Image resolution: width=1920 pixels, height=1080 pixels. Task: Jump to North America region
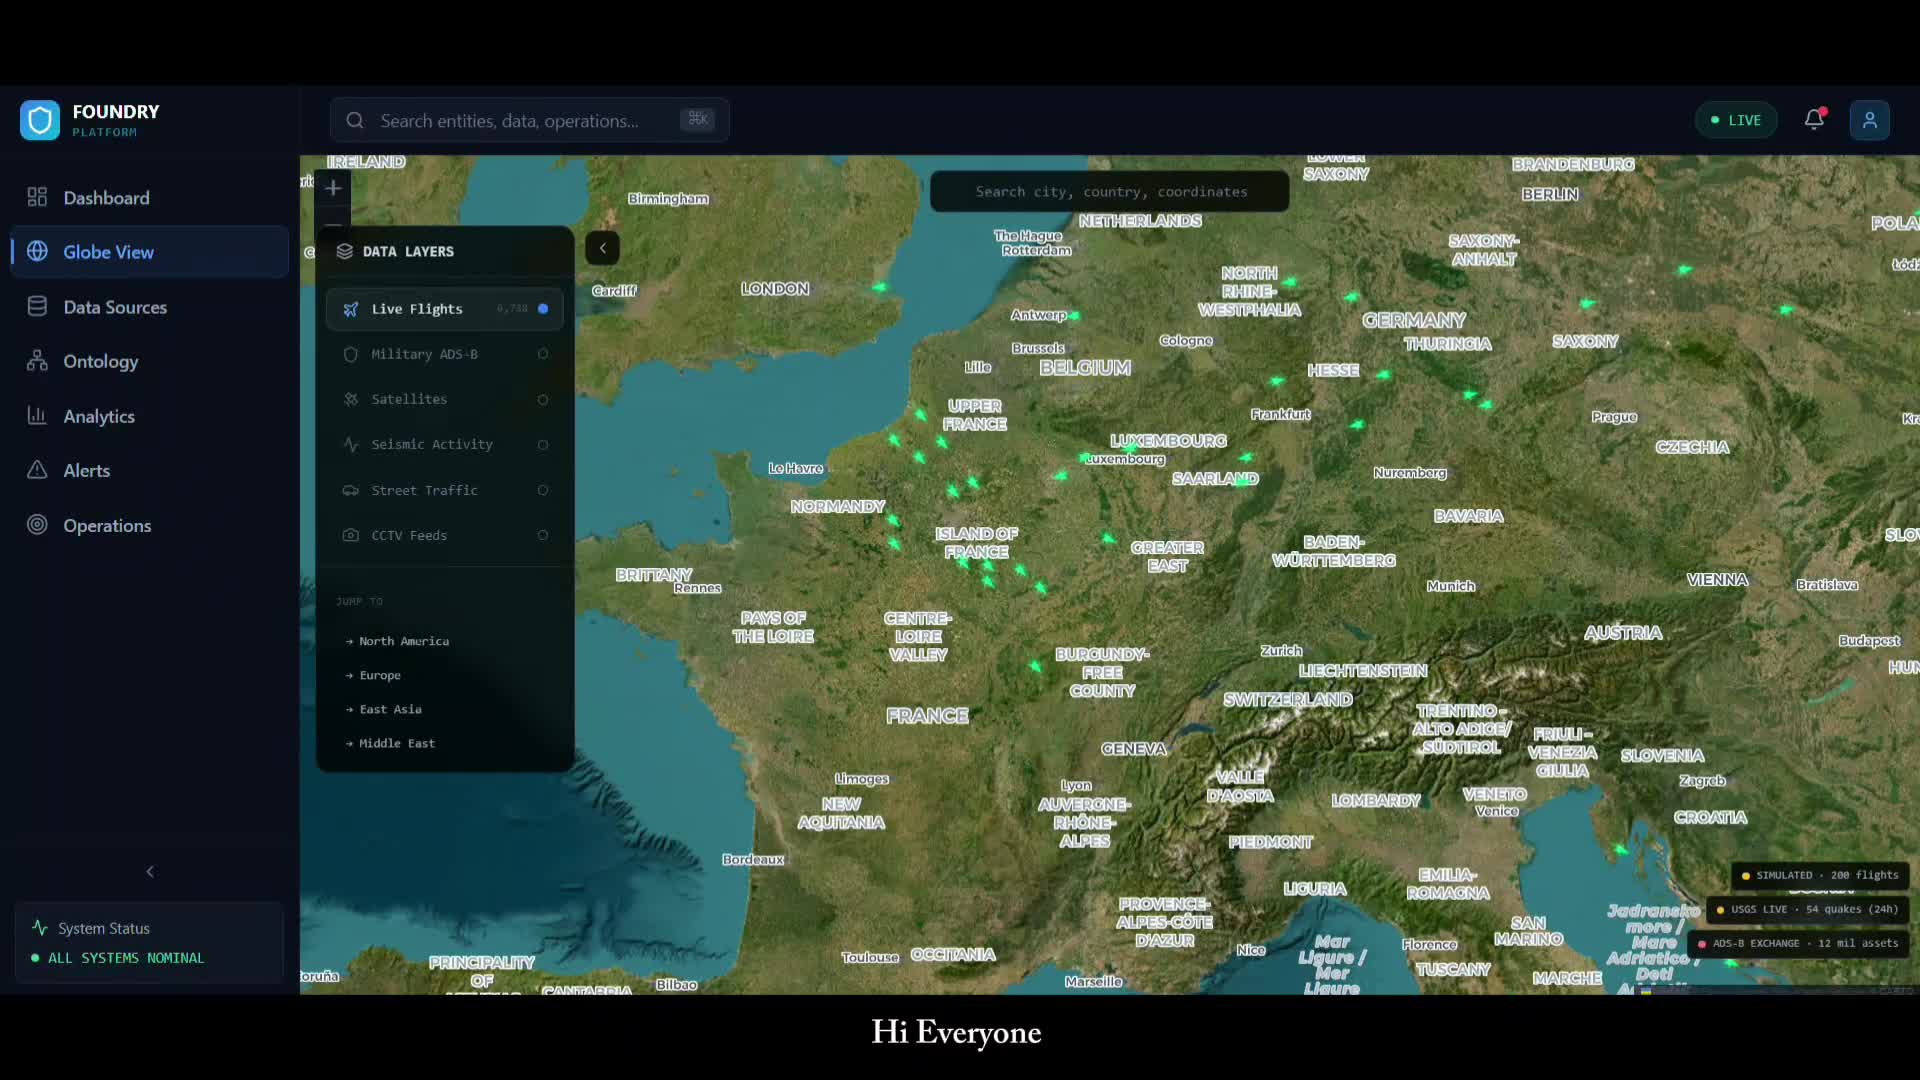[403, 641]
